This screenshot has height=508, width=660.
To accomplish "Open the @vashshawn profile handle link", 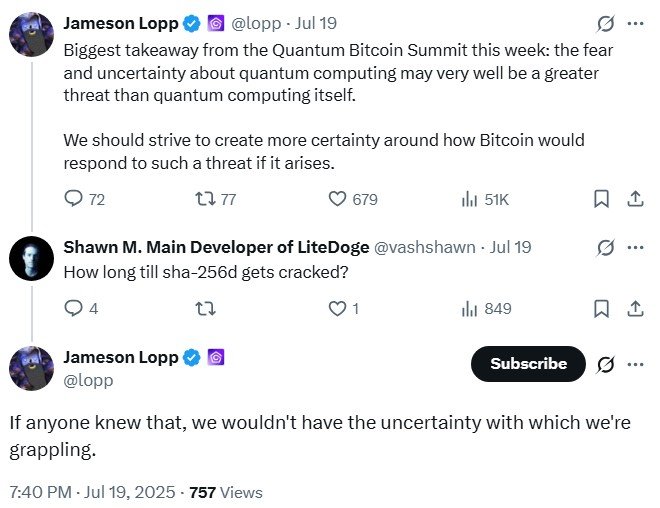I will (x=425, y=247).
